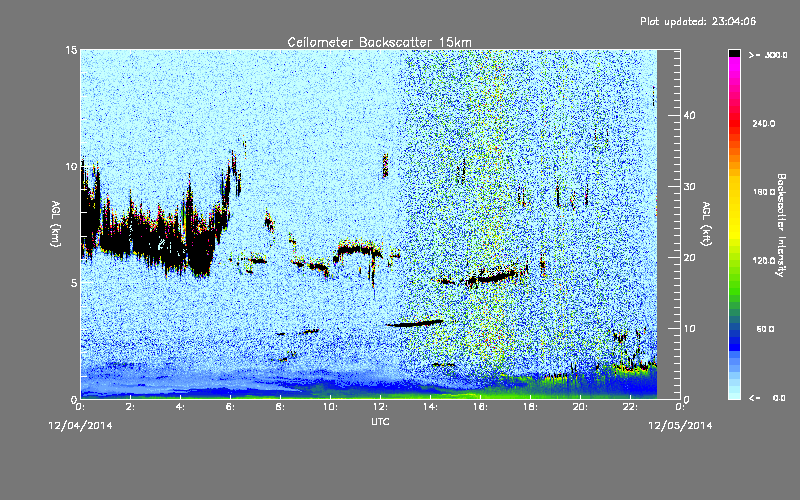Click the "<= 0.0" colorbar label

tap(768, 398)
